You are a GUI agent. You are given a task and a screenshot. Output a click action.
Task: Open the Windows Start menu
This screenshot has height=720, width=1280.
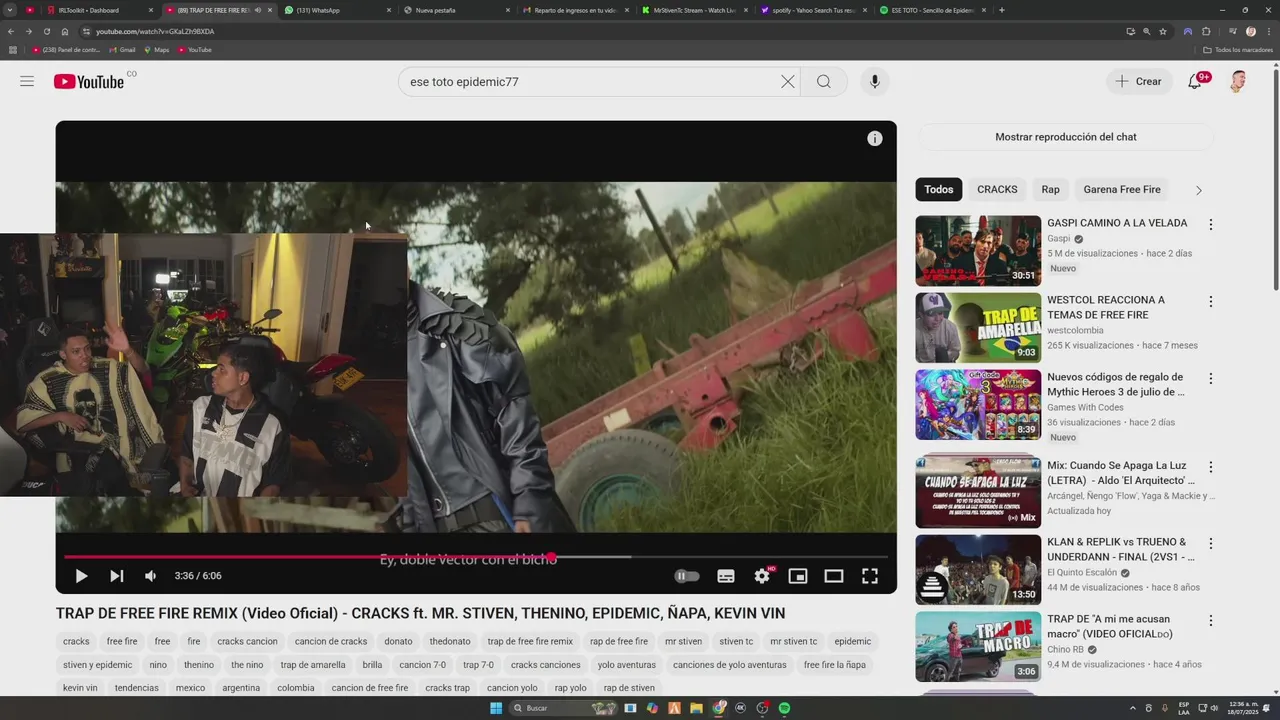coord(495,708)
